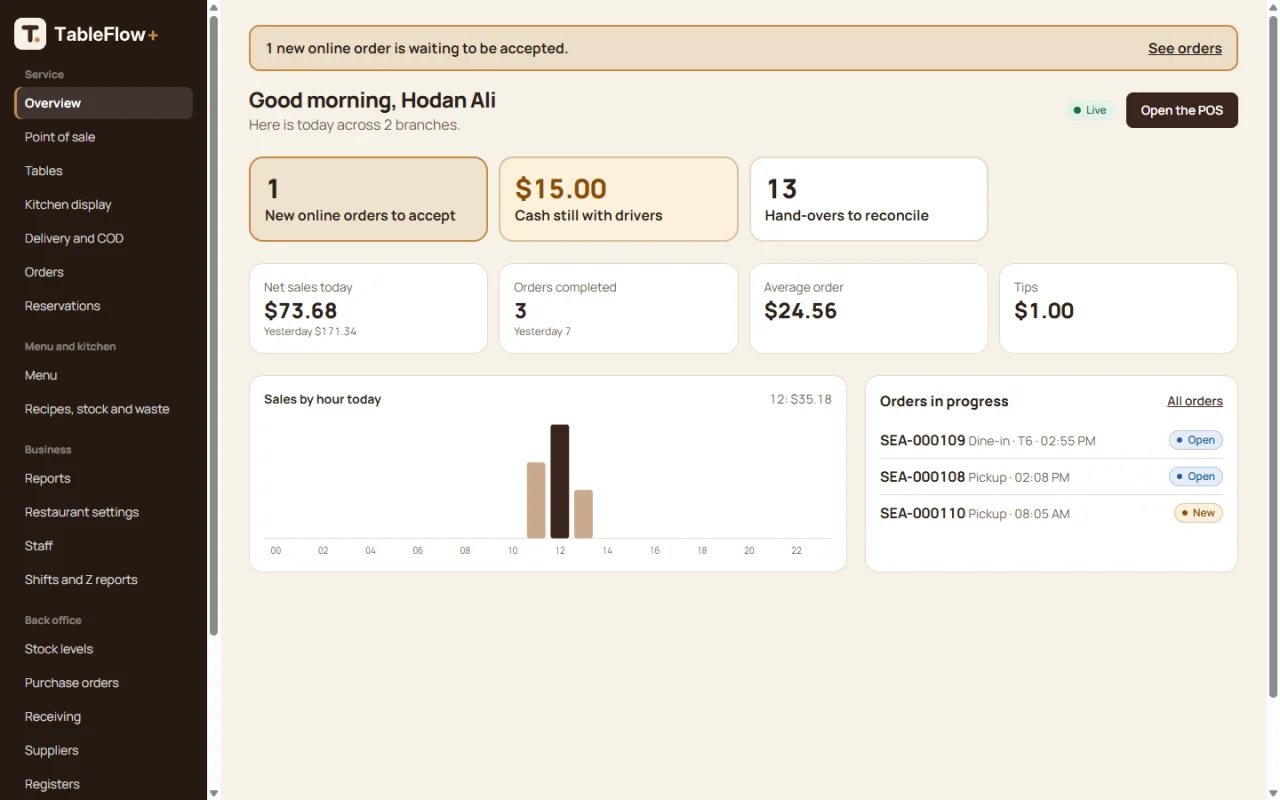
Task: Click the 12: $35.18 chart value
Action: pos(801,399)
